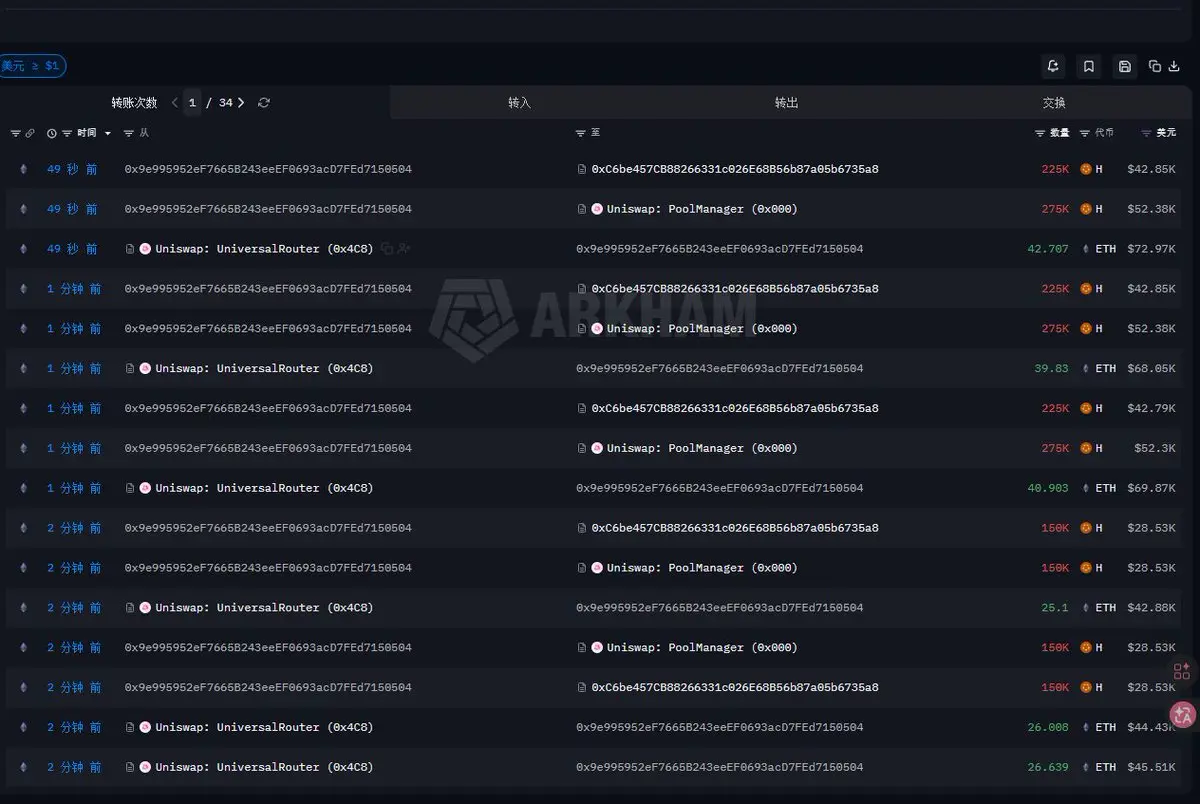Click the 42.707 amount value

[x=1048, y=249]
